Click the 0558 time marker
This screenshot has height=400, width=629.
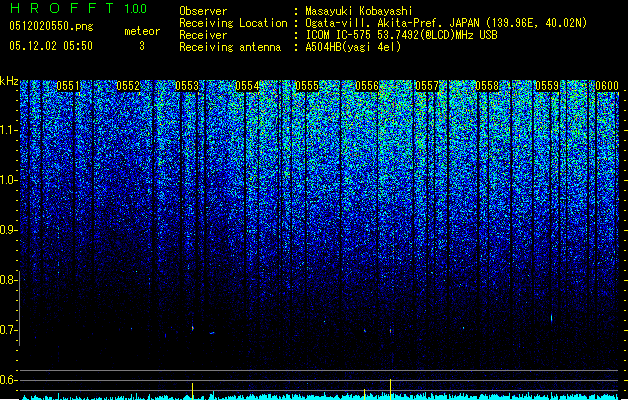[487, 86]
